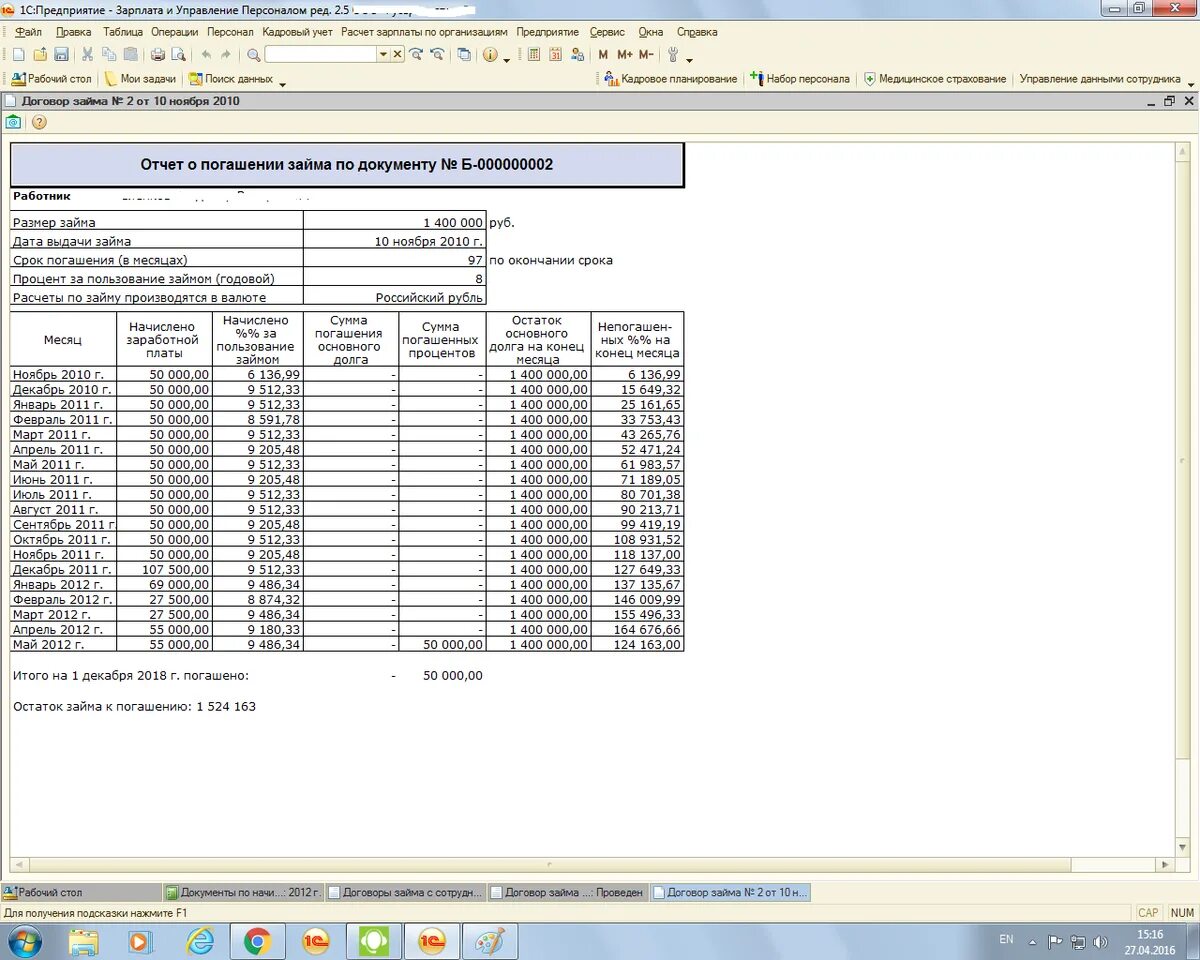Open Internet Explorer from taskbar
This screenshot has width=1200, height=960.
200,941
